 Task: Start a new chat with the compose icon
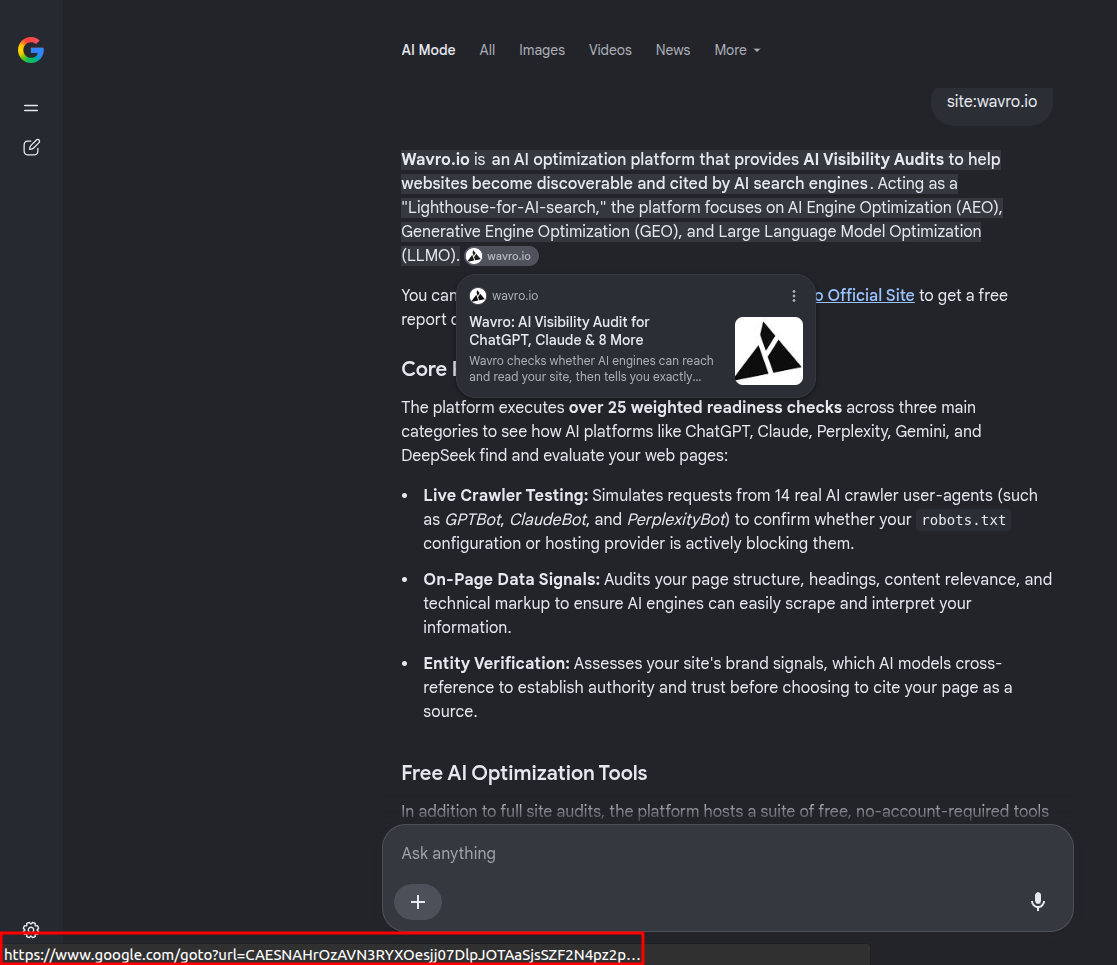(x=31, y=147)
